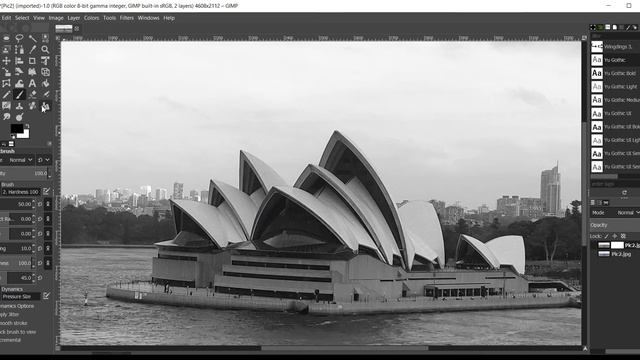The image size is (640, 360).
Task: Open the Filters menu
Action: tap(127, 18)
